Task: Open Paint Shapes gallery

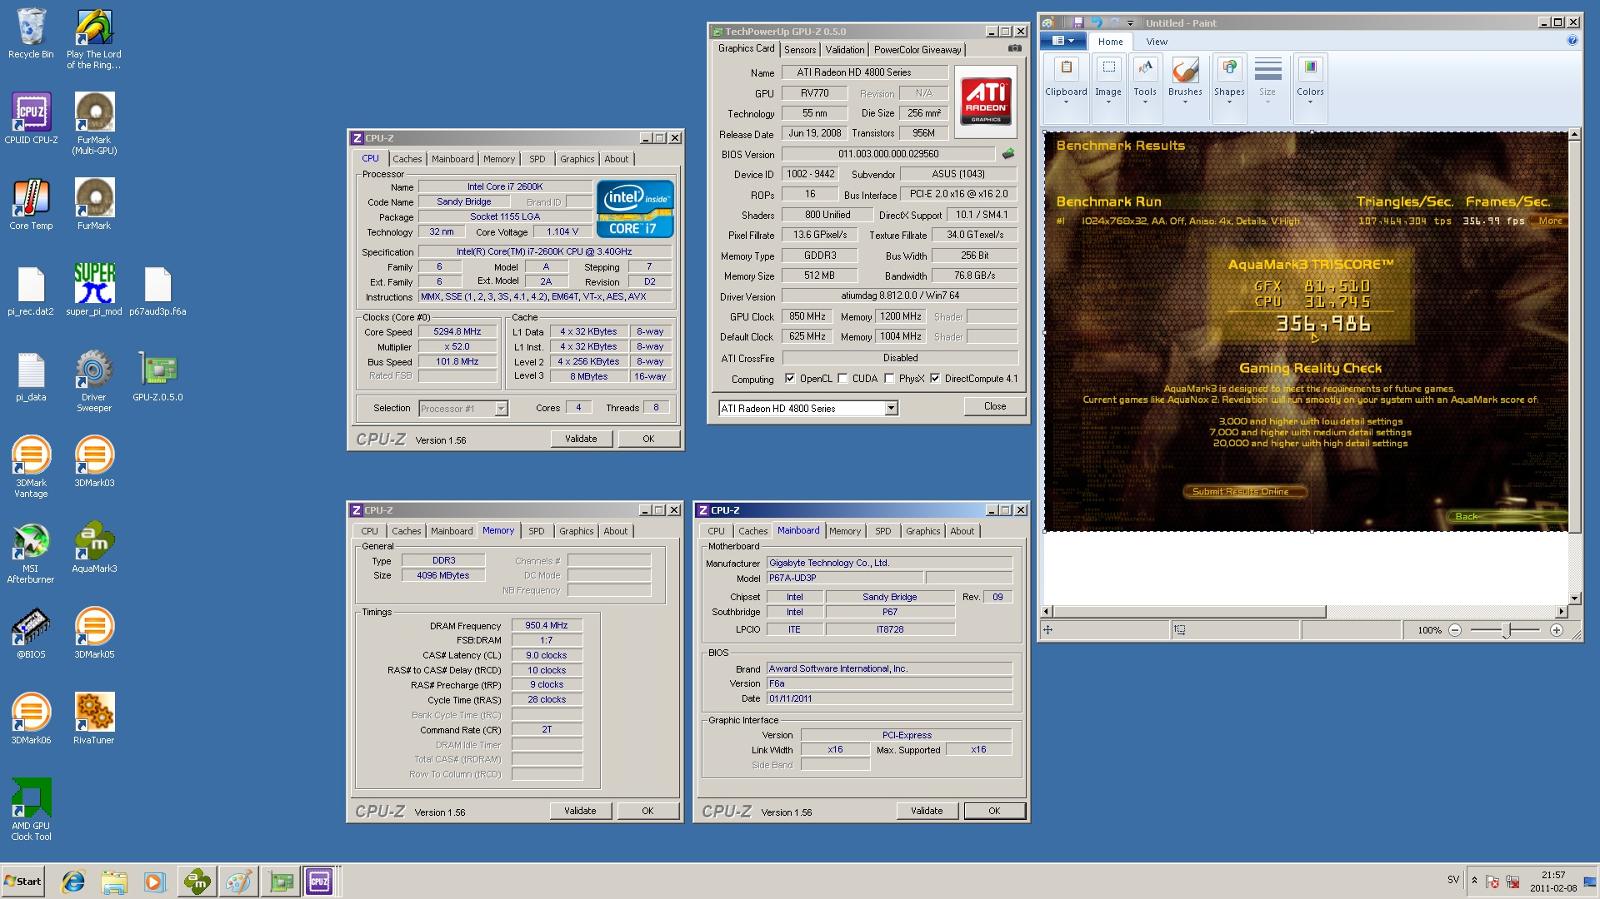Action: (1229, 78)
